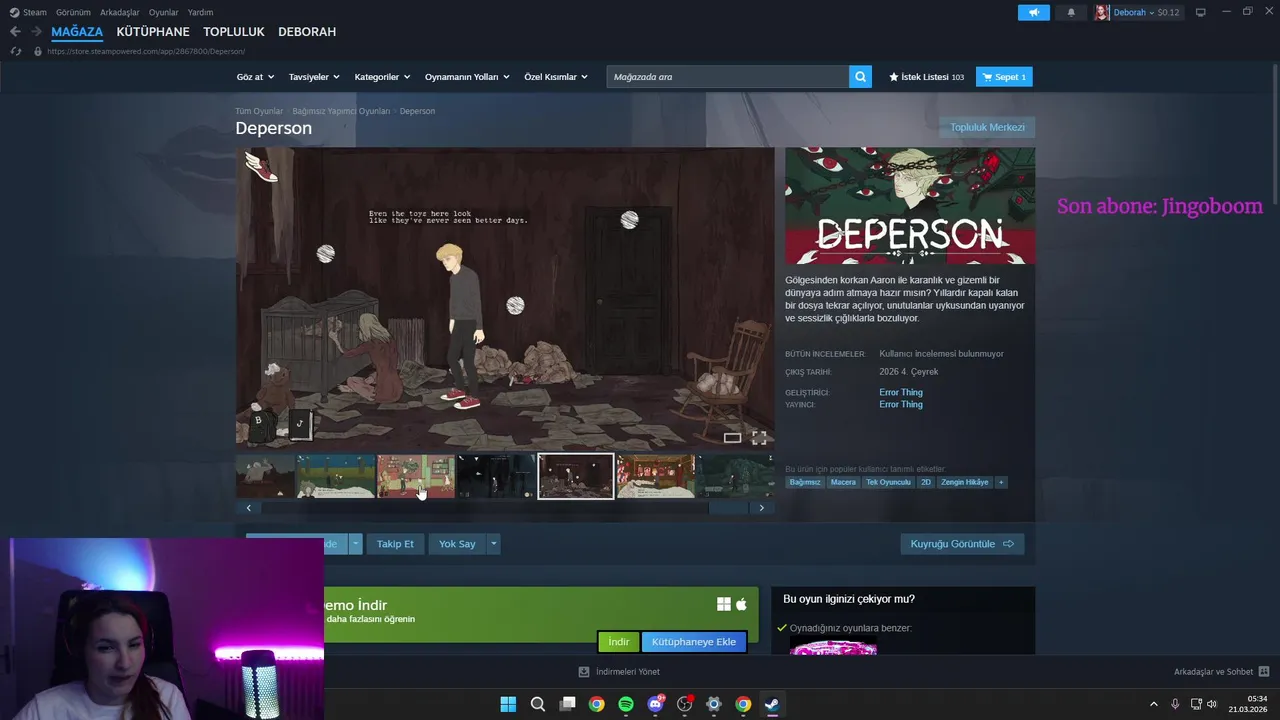Switch to the KÜTÜPHANE tab

153,32
